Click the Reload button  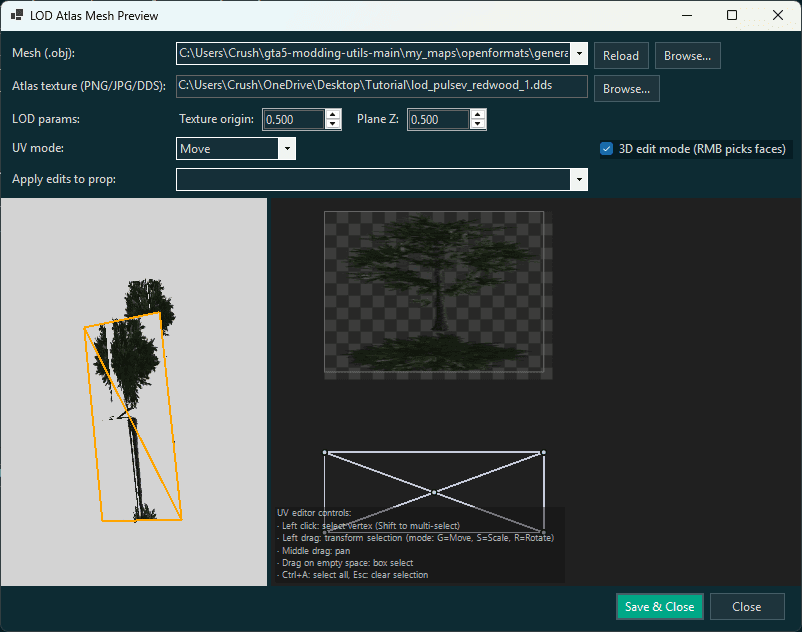pyautogui.click(x=620, y=55)
